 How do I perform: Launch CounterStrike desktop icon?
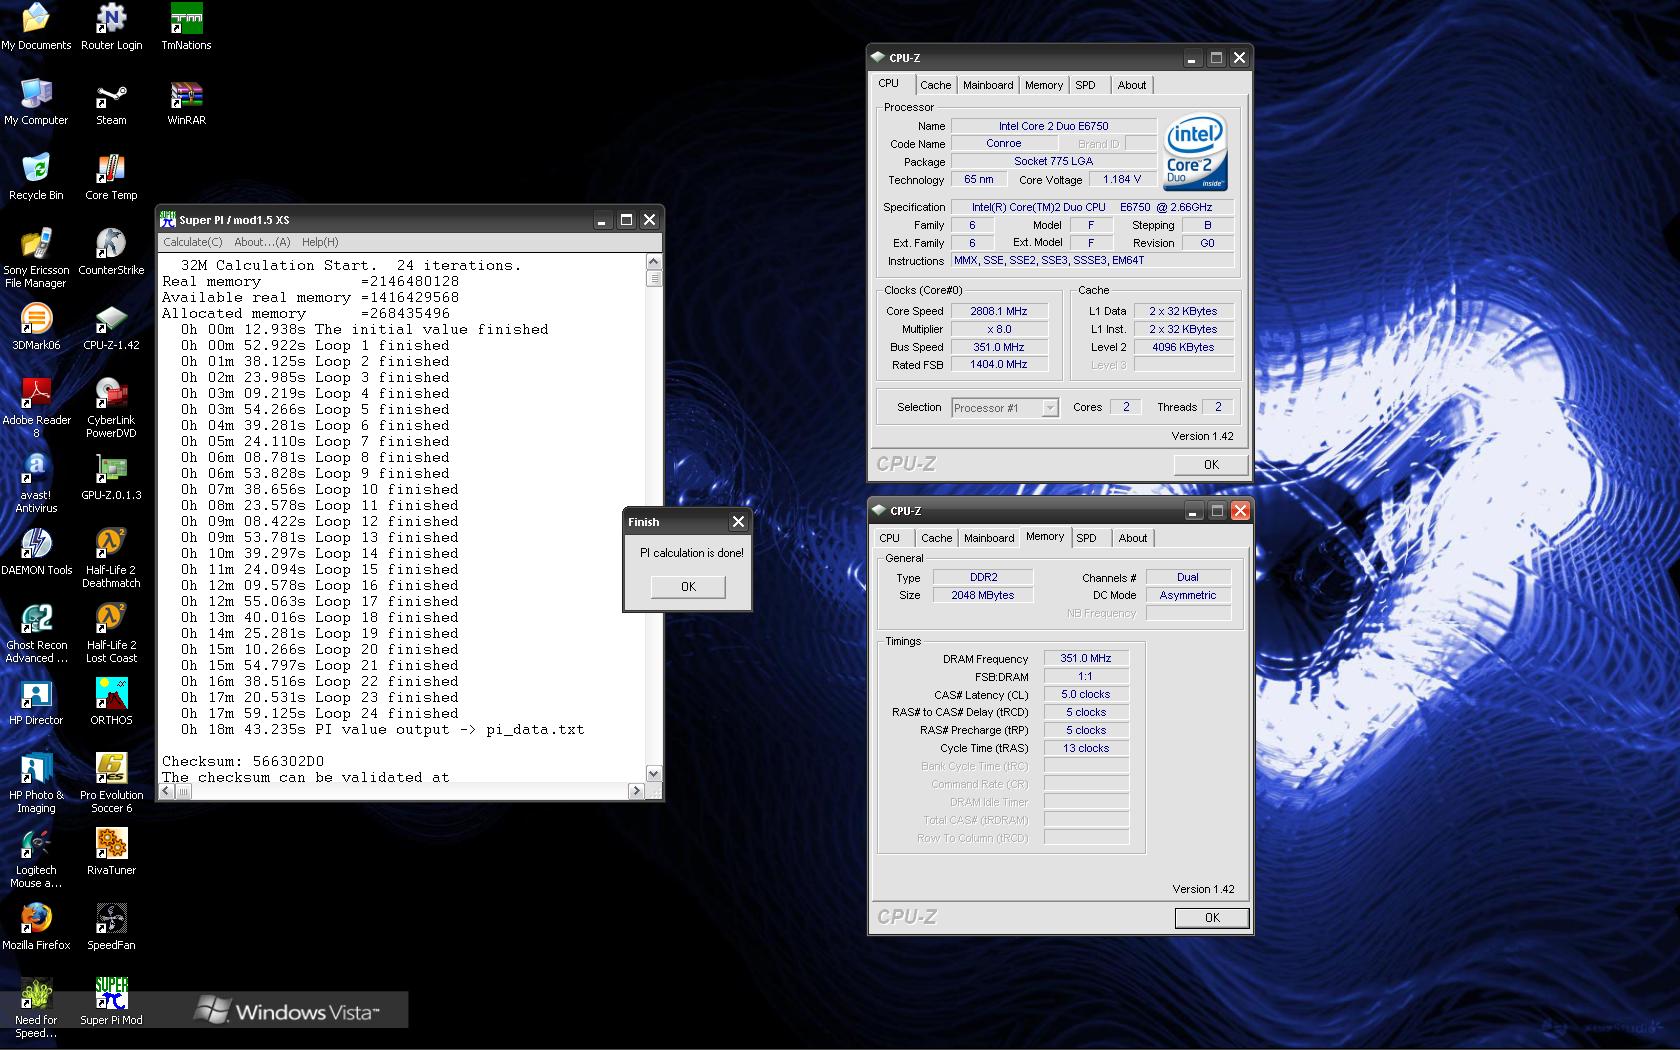pyautogui.click(x=111, y=252)
